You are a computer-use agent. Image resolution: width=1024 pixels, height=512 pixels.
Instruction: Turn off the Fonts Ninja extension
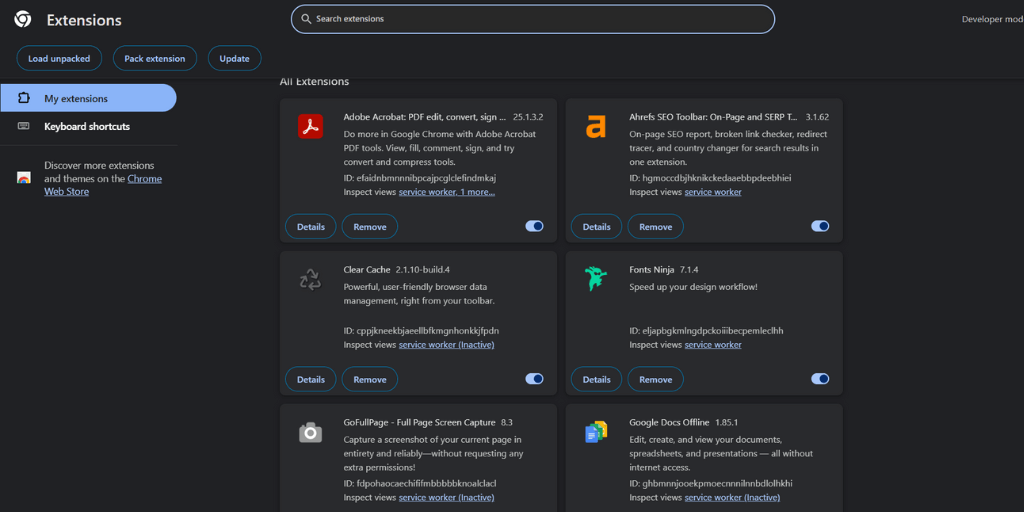coord(820,379)
